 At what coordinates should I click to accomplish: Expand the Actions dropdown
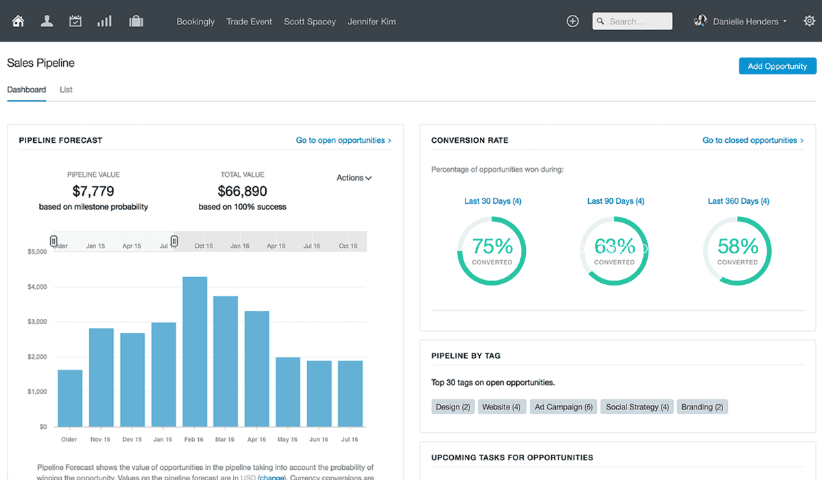(x=354, y=178)
